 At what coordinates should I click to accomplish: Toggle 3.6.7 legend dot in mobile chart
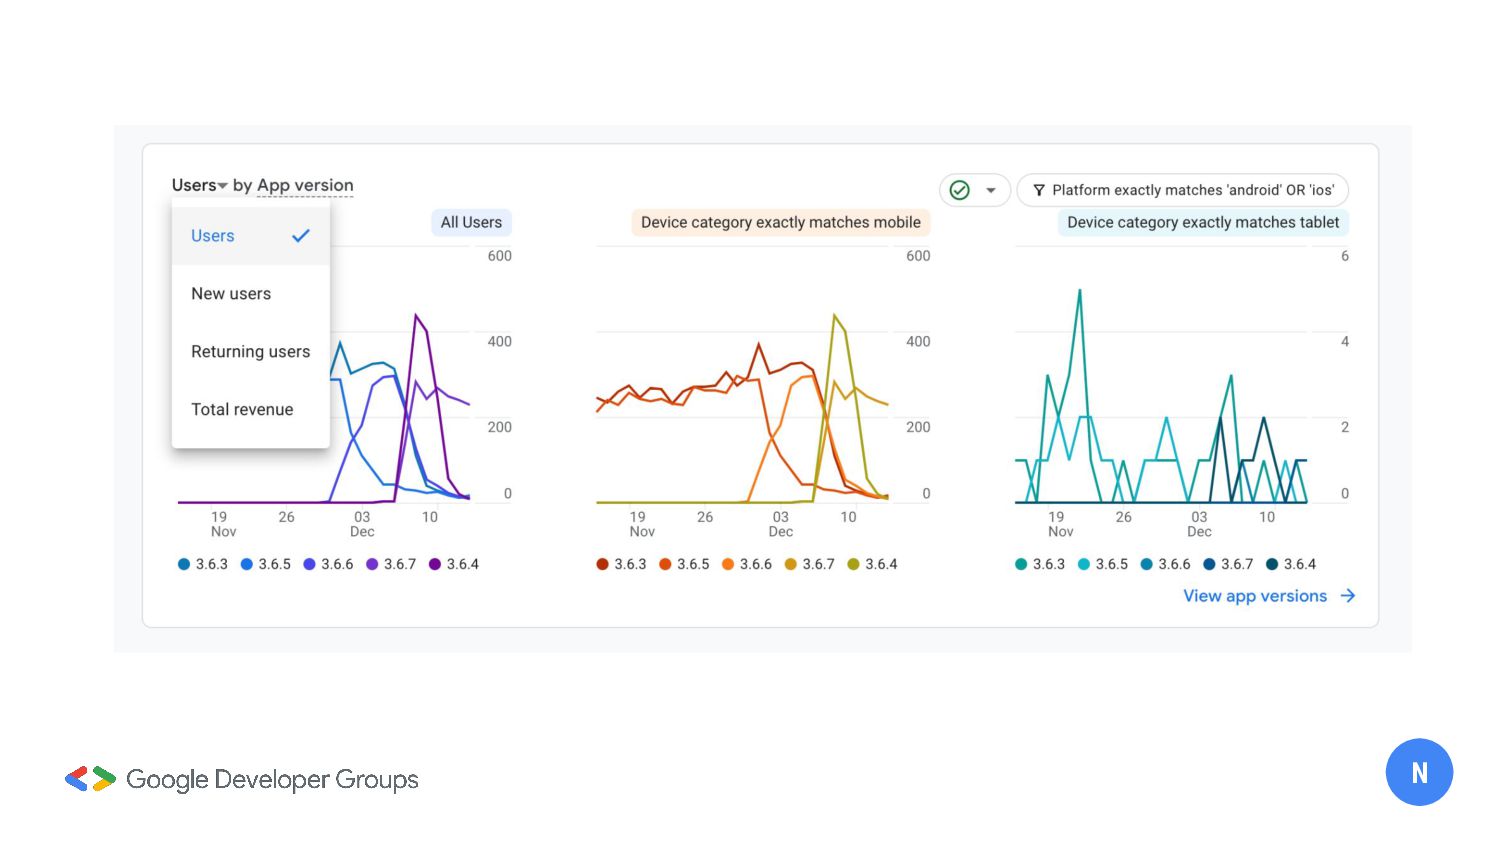[x=791, y=564]
